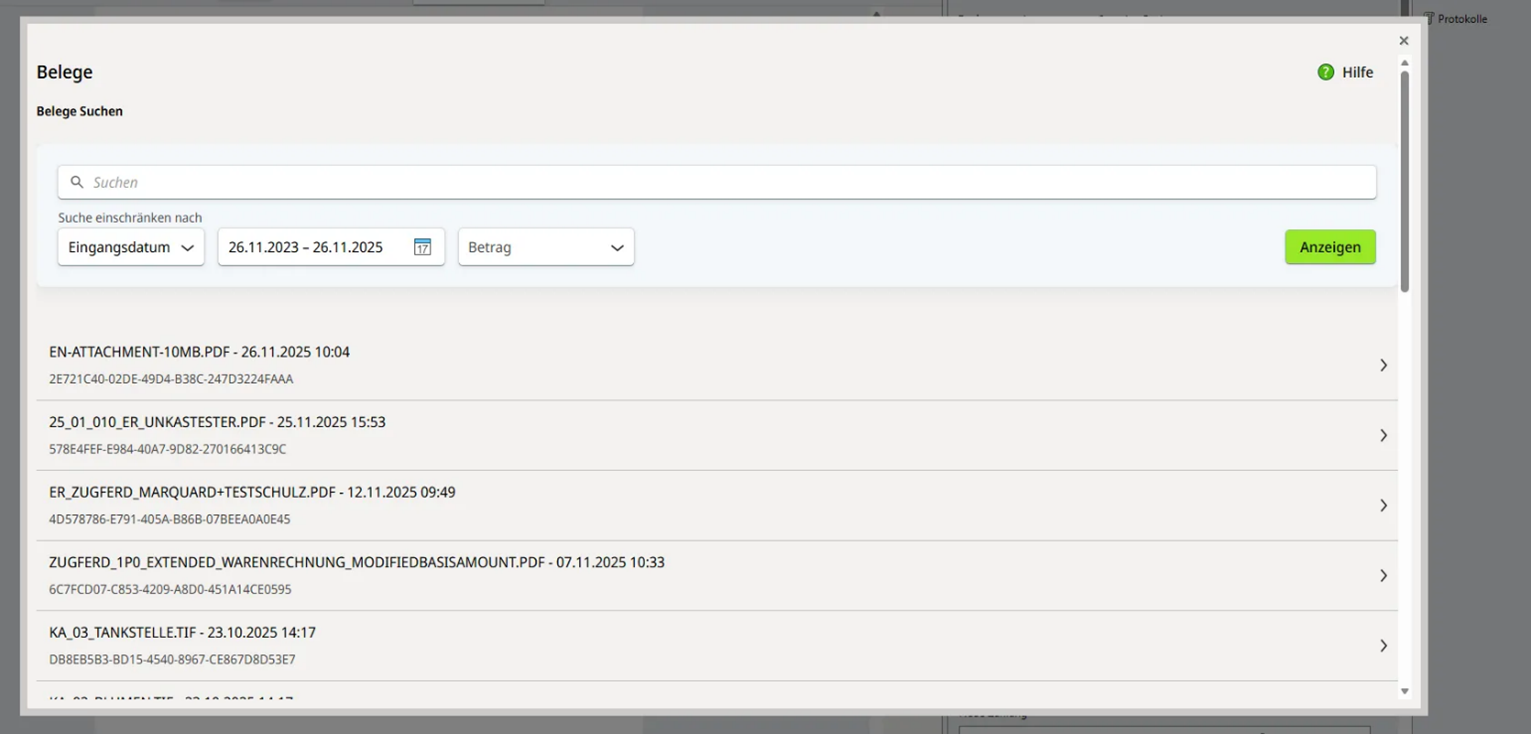Click the vertical scrollbar thumb
Image resolution: width=1531 pixels, height=734 pixels.
[1404, 180]
